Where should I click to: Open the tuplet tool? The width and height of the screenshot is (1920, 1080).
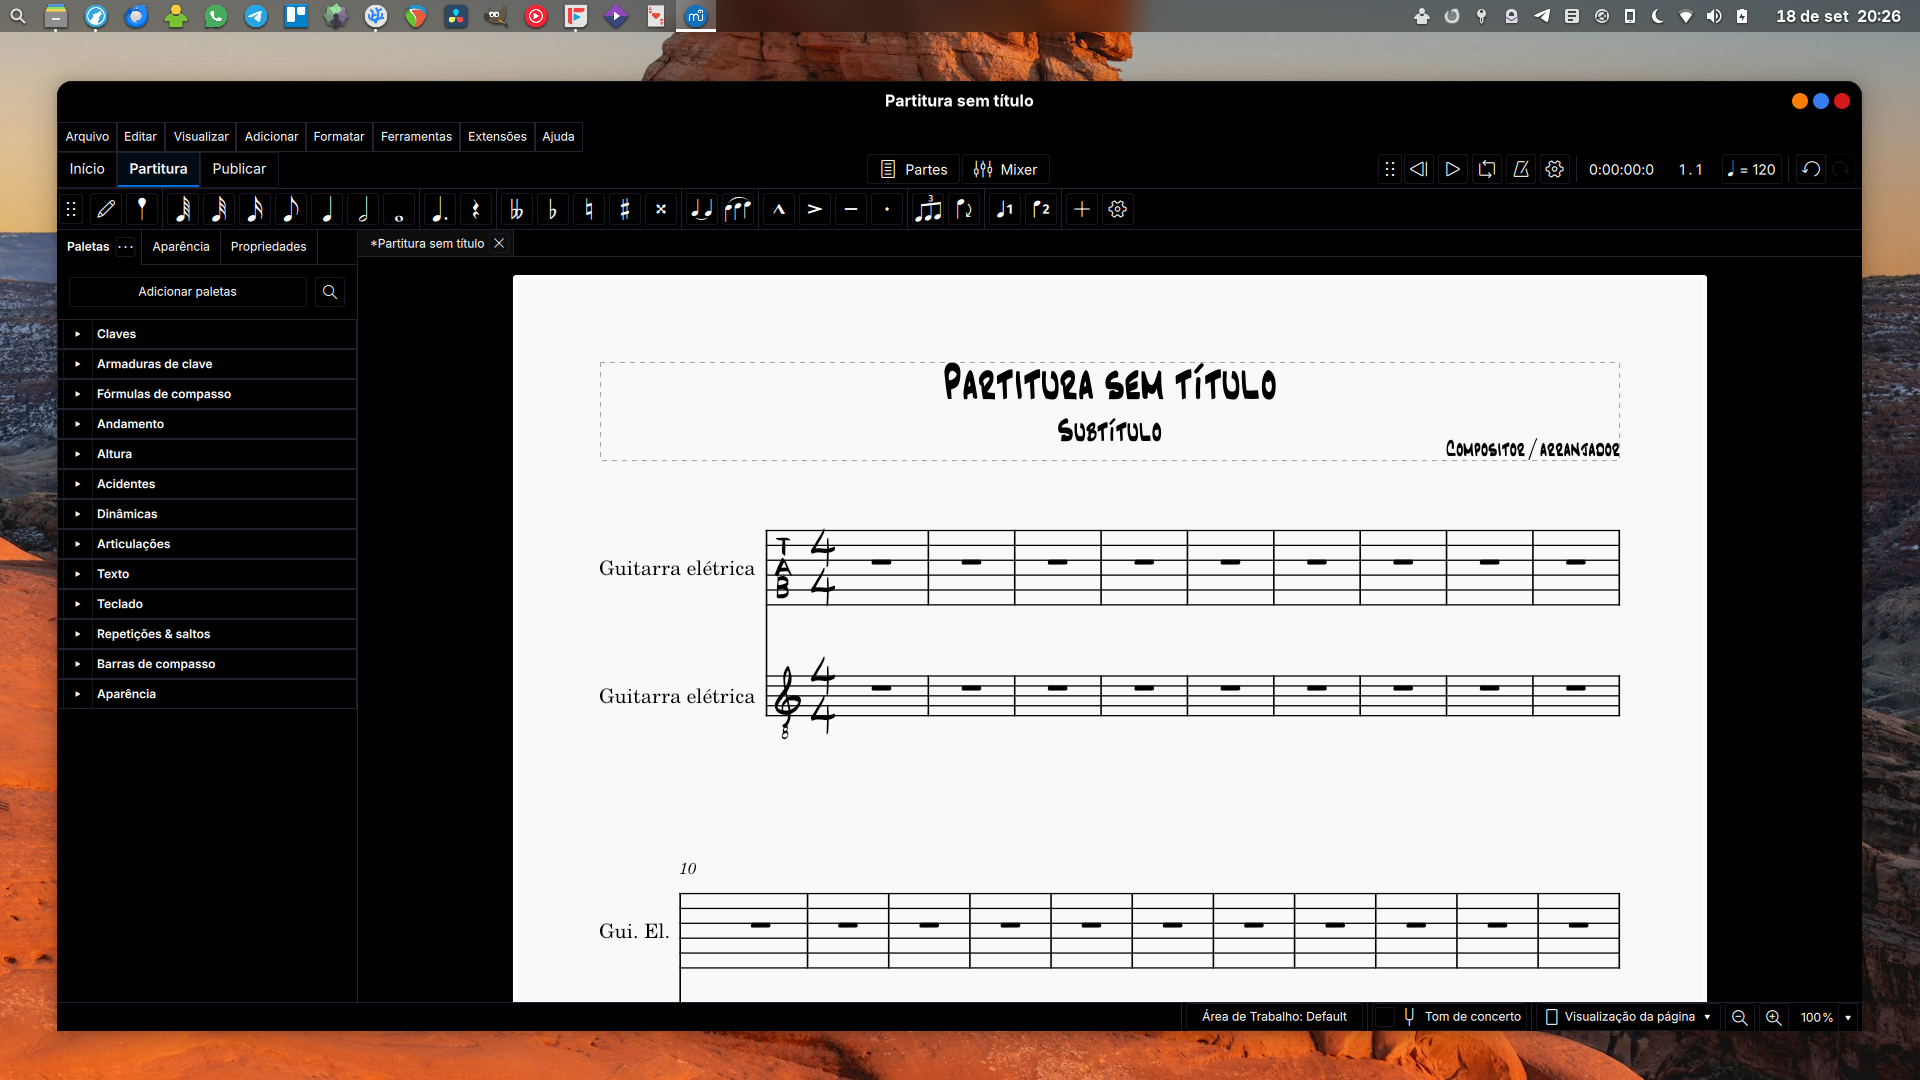pyautogui.click(x=928, y=209)
